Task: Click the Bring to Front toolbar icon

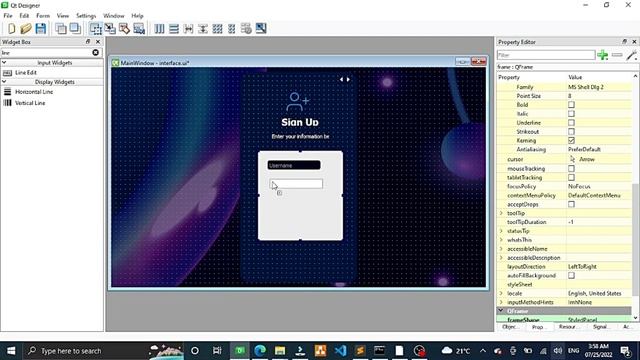Action: 75,29
